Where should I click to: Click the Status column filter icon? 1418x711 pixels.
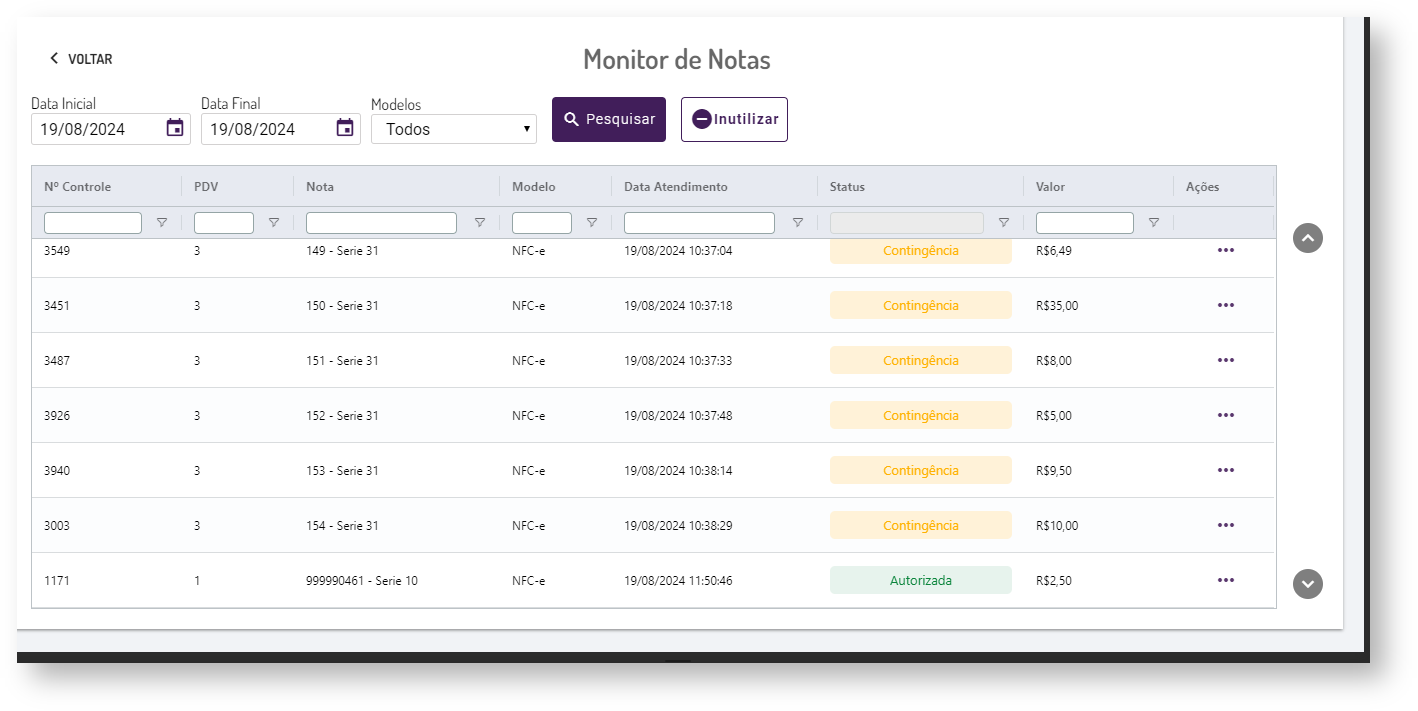pos(1004,223)
